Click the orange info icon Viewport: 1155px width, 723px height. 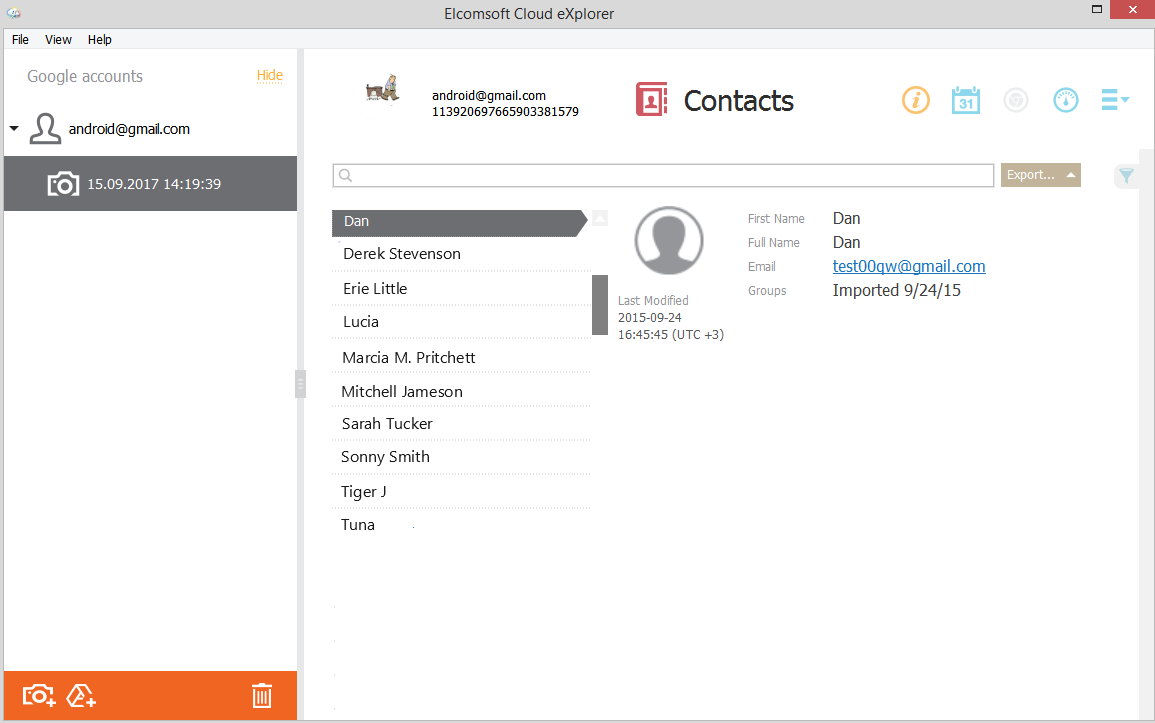pos(916,100)
